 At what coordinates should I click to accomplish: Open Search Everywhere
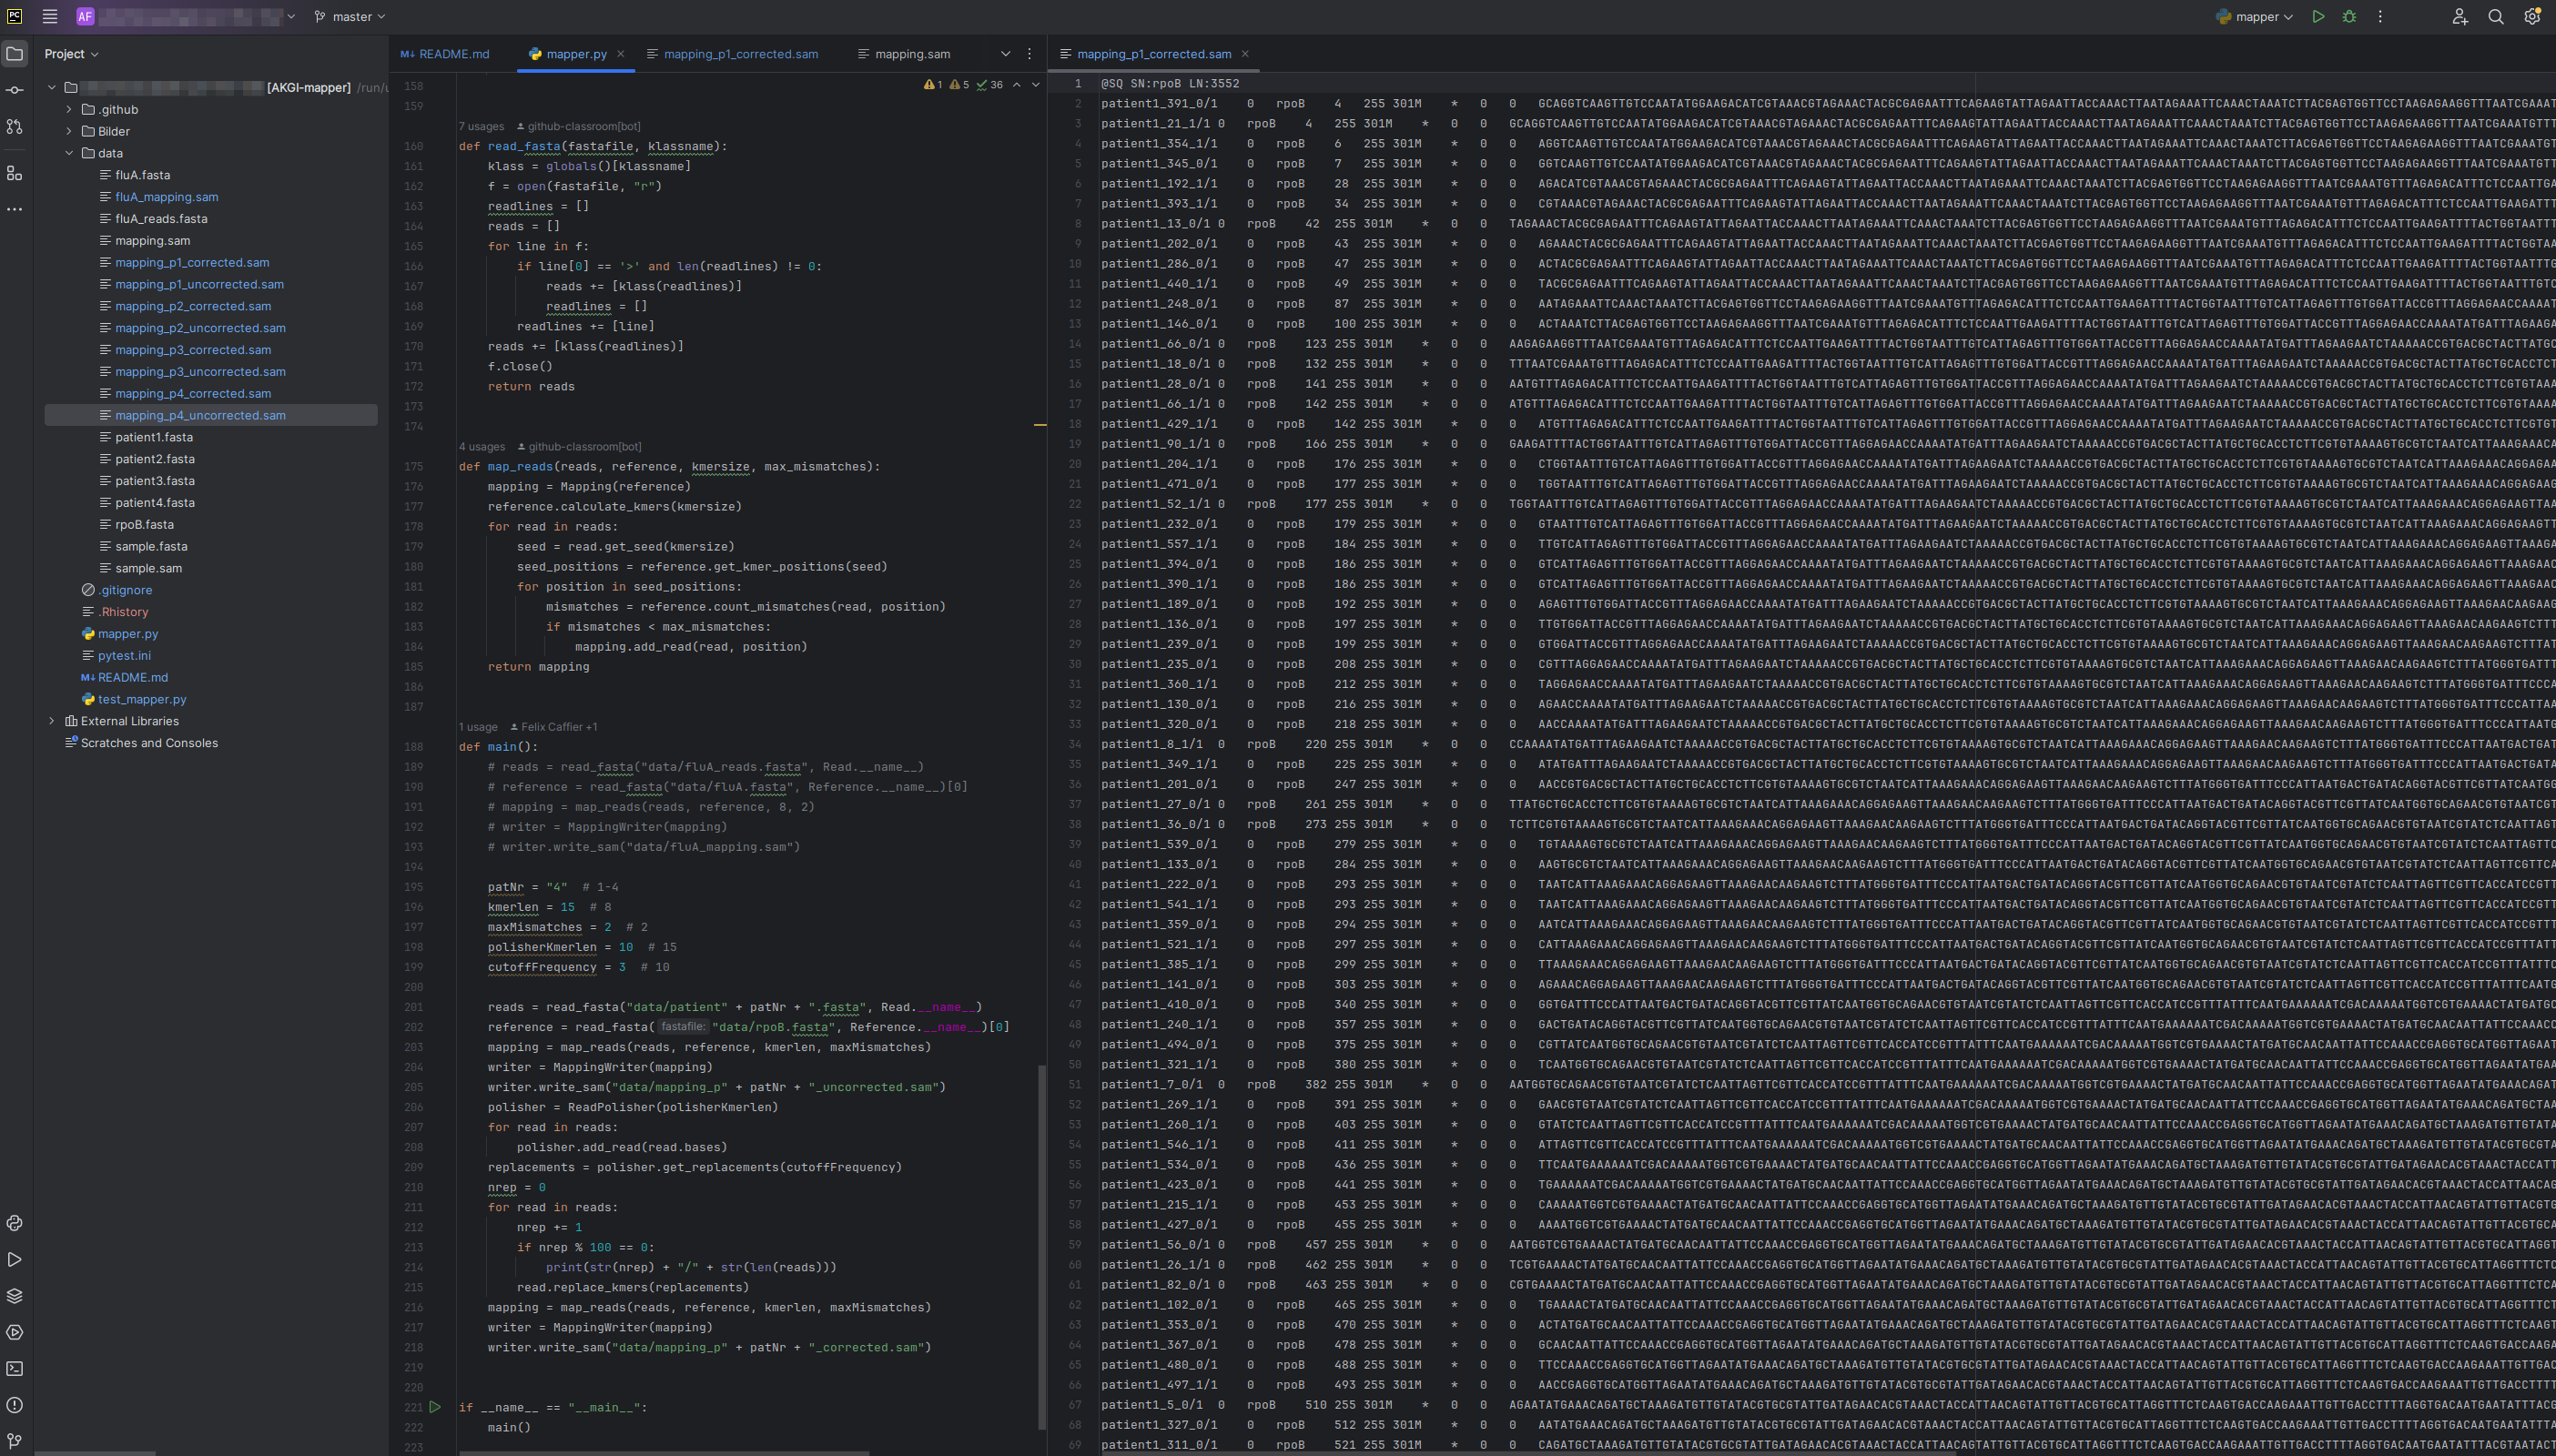(x=2496, y=16)
